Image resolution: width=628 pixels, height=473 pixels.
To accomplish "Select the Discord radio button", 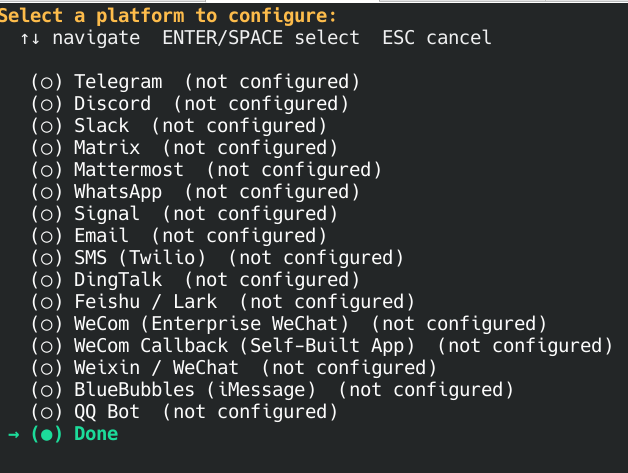I will 47,104.
